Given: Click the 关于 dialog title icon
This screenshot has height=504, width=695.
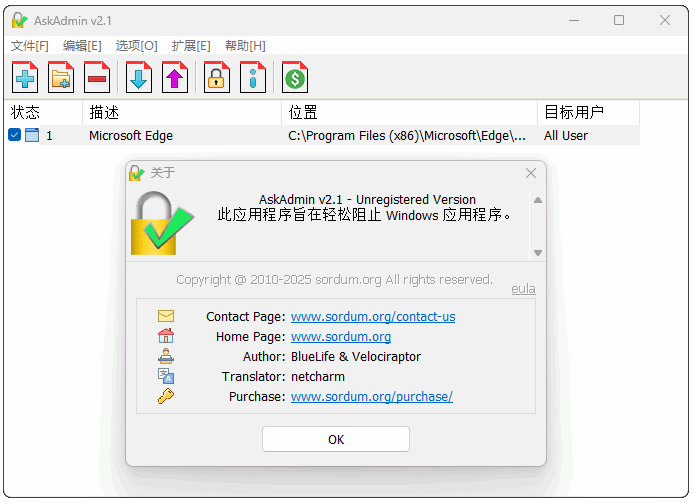Looking at the screenshot, I should pos(137,173).
